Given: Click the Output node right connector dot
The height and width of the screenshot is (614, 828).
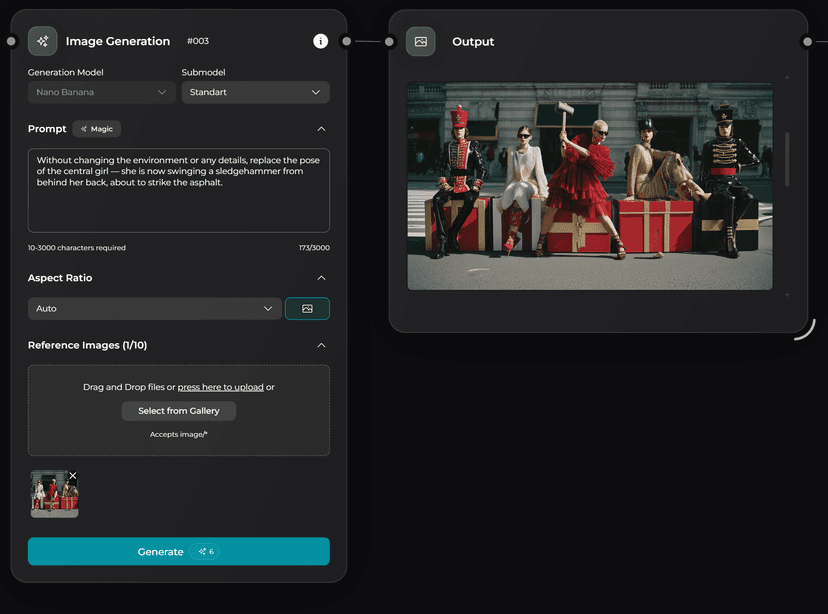Looking at the screenshot, I should tap(807, 41).
